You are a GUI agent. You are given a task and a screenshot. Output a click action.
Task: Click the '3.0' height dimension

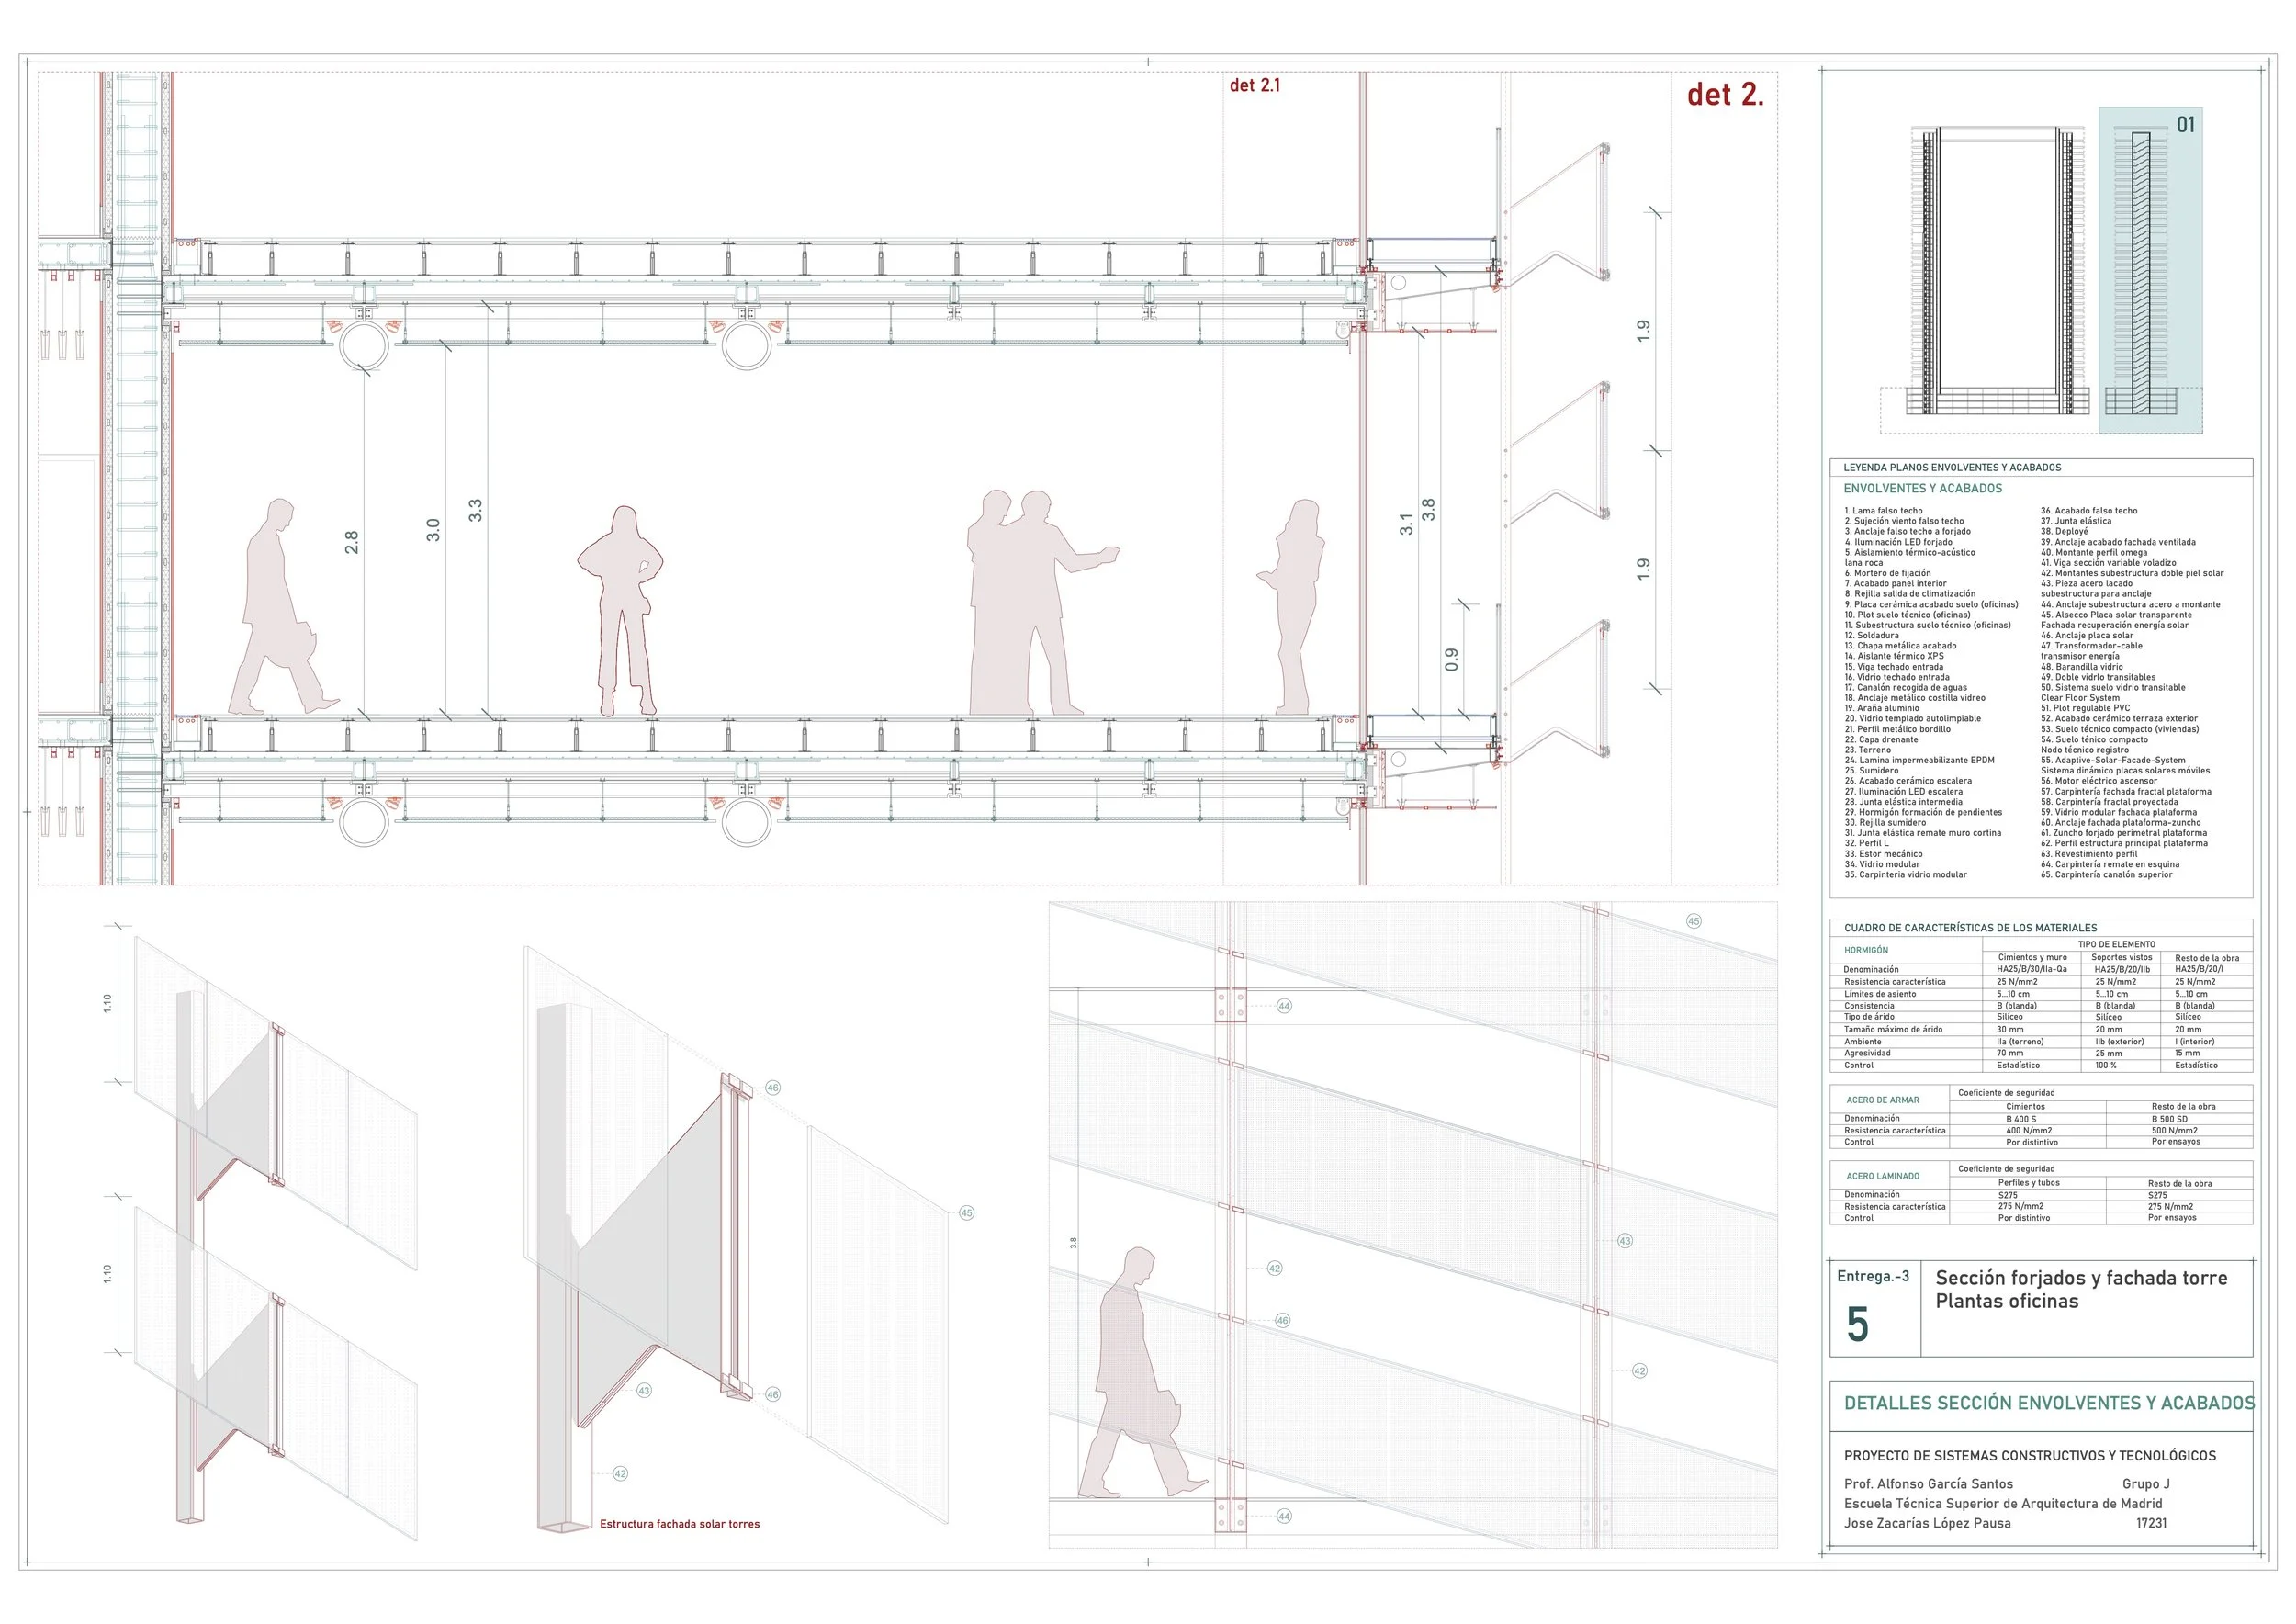433,530
